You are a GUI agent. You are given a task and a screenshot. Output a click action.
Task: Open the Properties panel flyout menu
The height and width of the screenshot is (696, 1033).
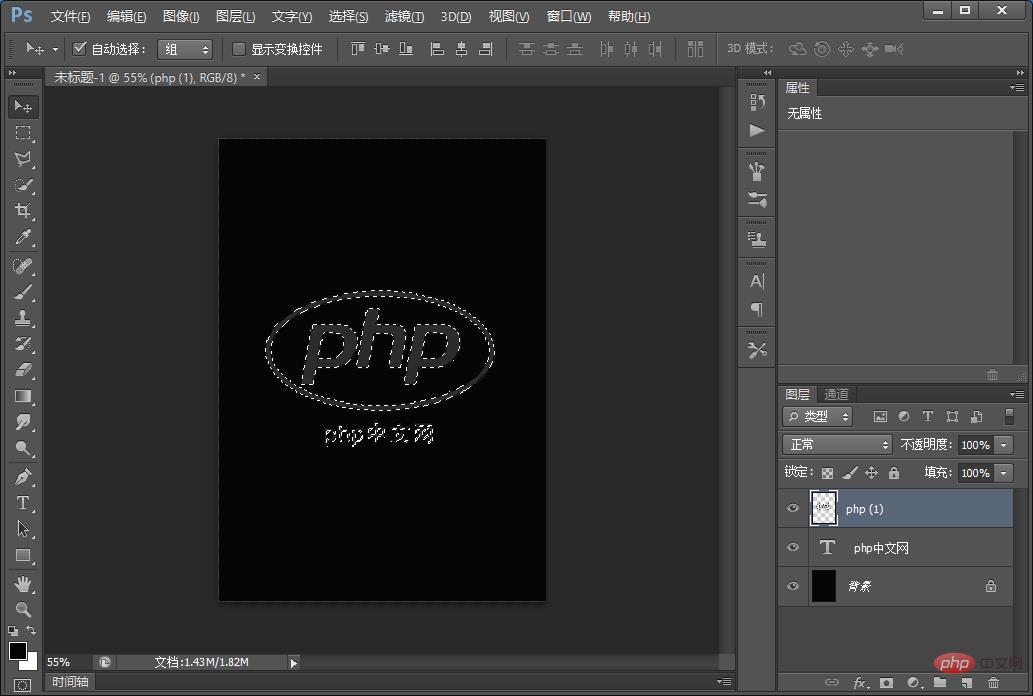[1017, 87]
